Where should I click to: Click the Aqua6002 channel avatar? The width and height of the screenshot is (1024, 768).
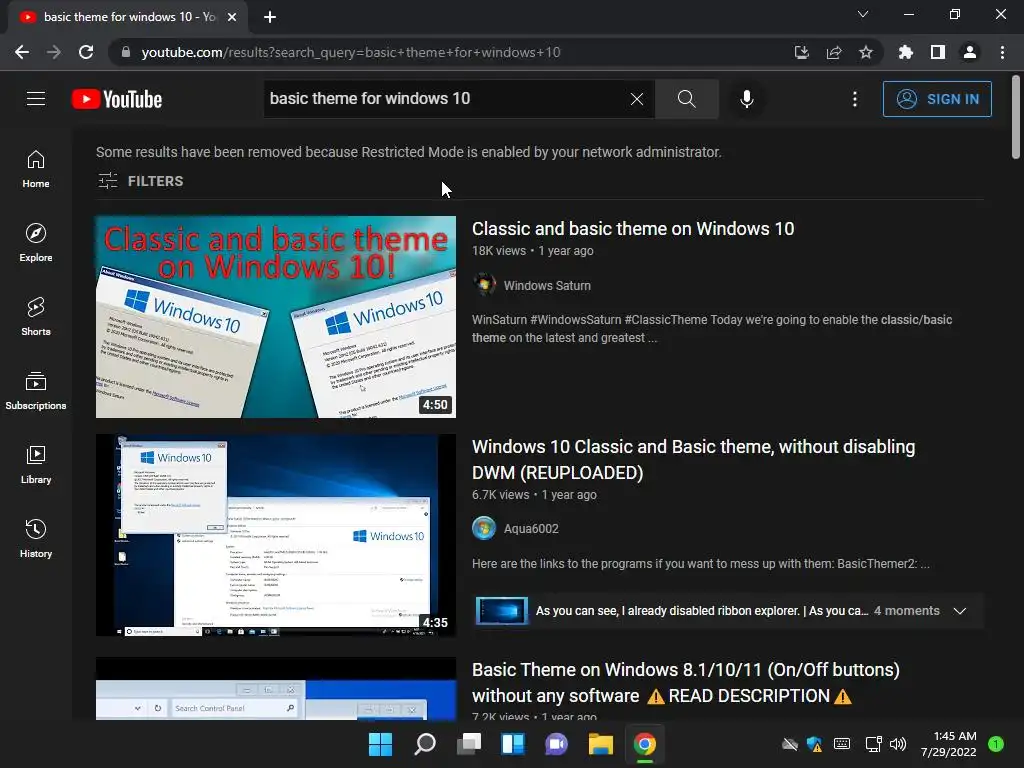[x=484, y=528]
